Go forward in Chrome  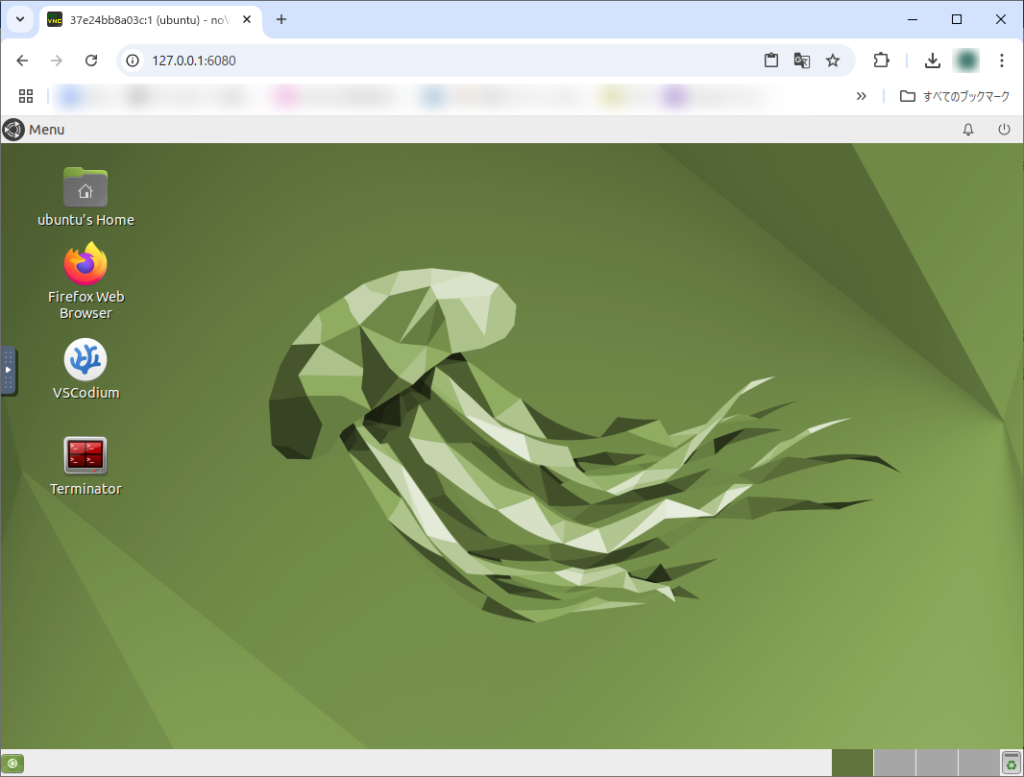(x=57, y=61)
